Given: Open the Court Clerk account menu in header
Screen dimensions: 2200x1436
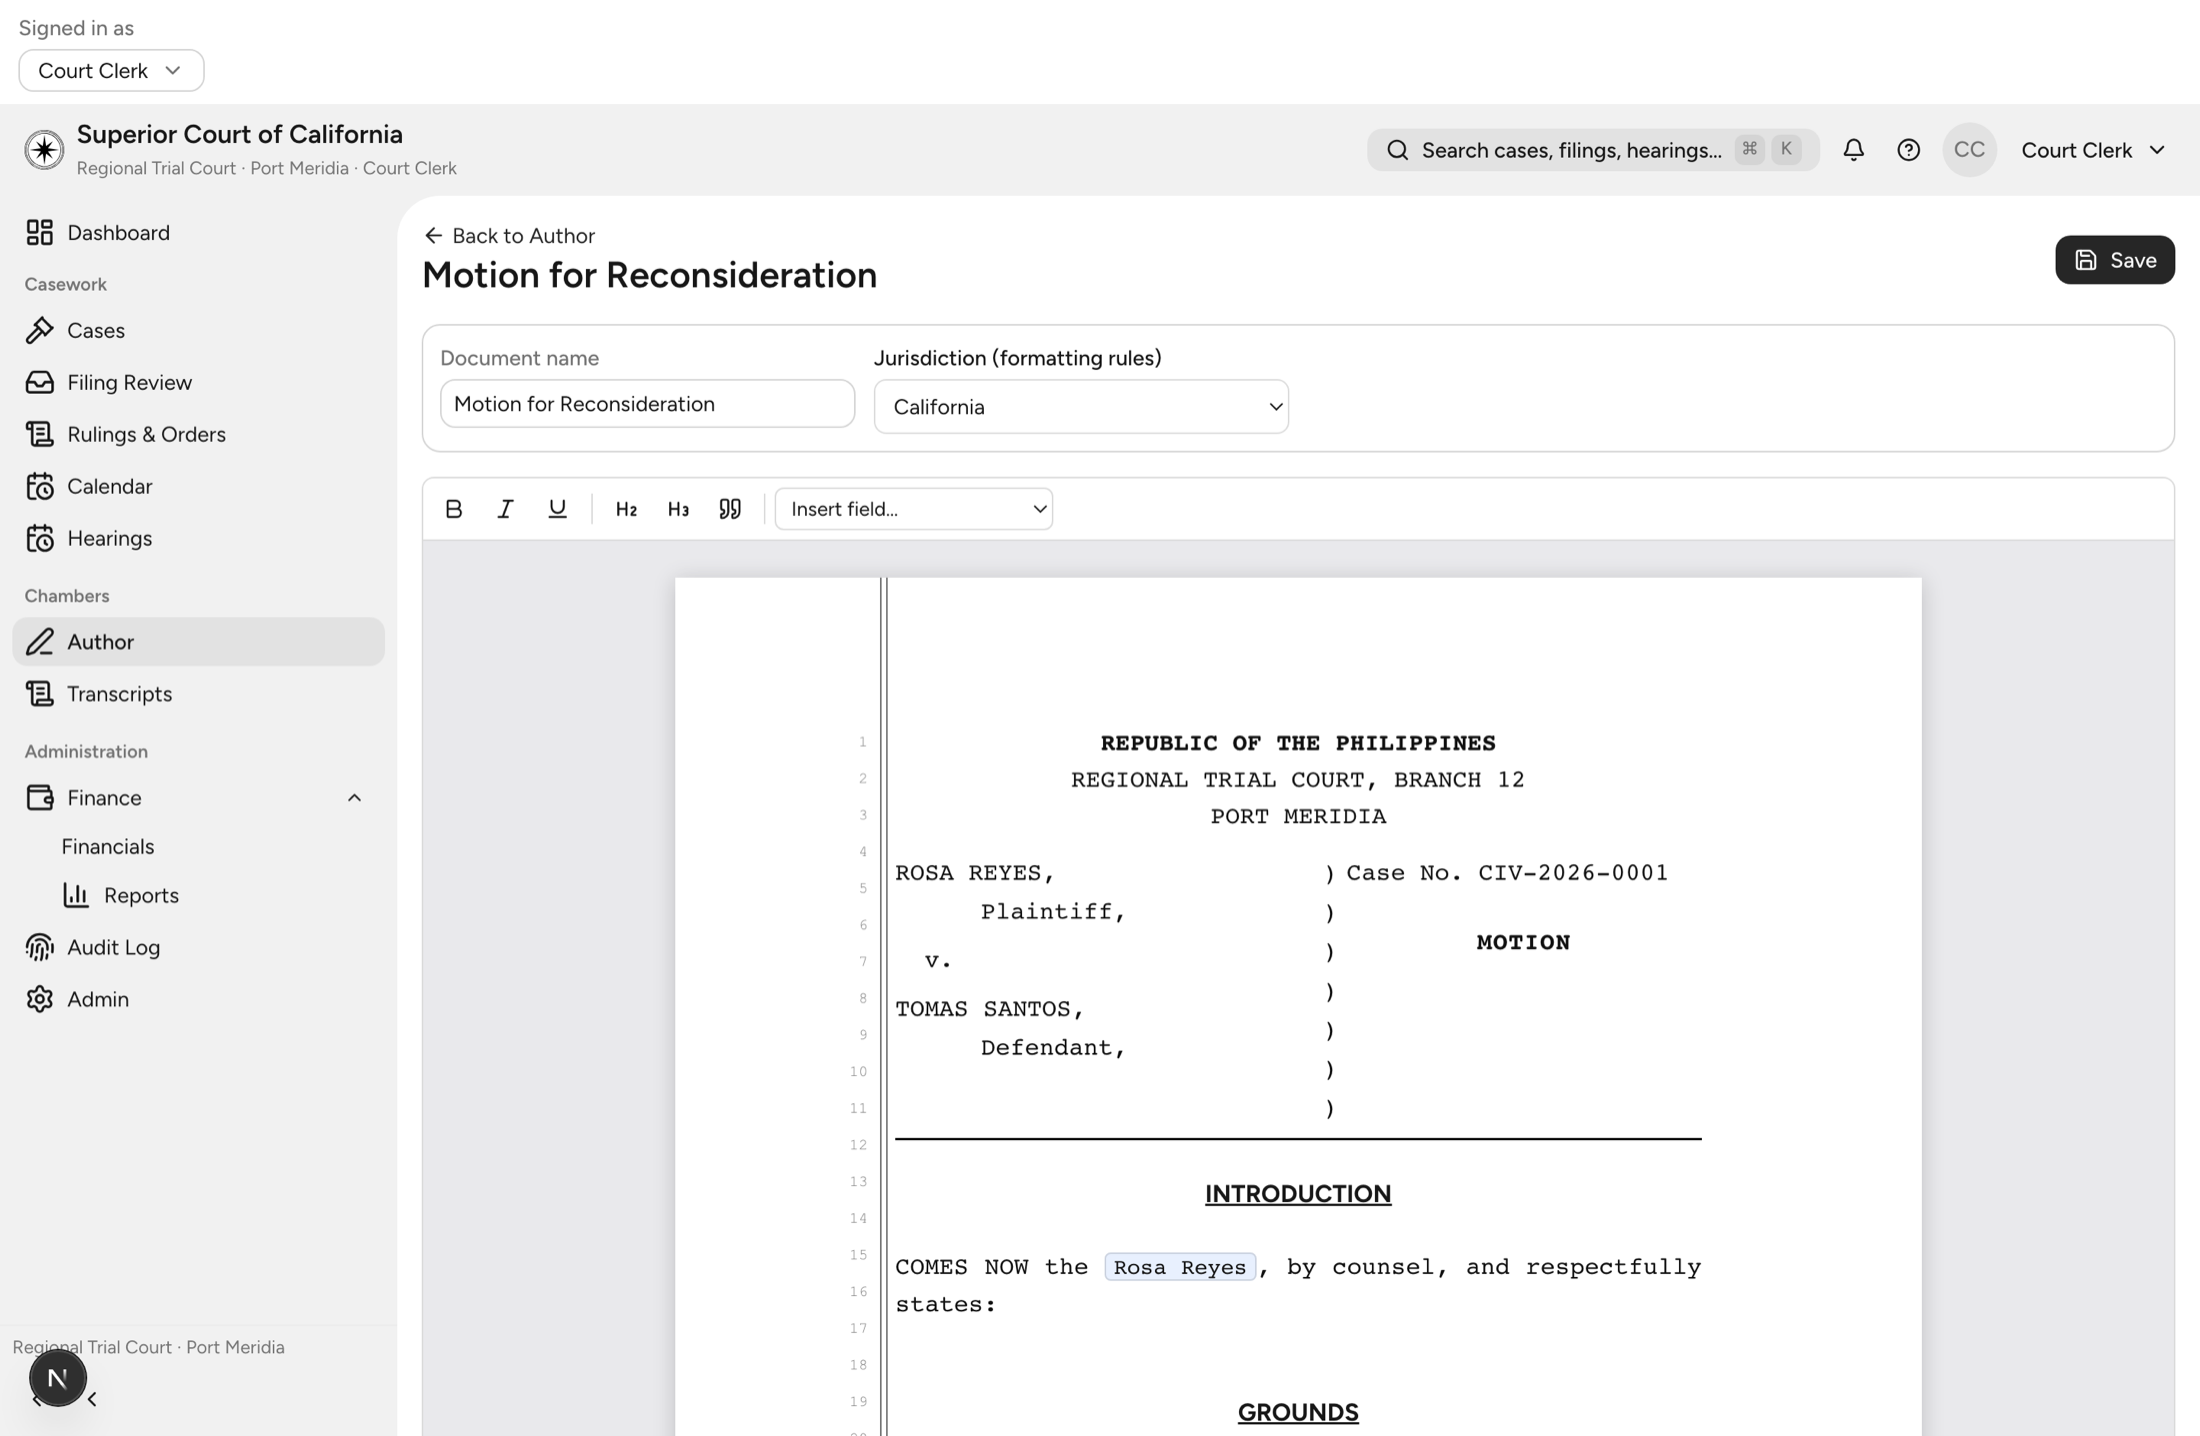Looking at the screenshot, I should click(2093, 150).
